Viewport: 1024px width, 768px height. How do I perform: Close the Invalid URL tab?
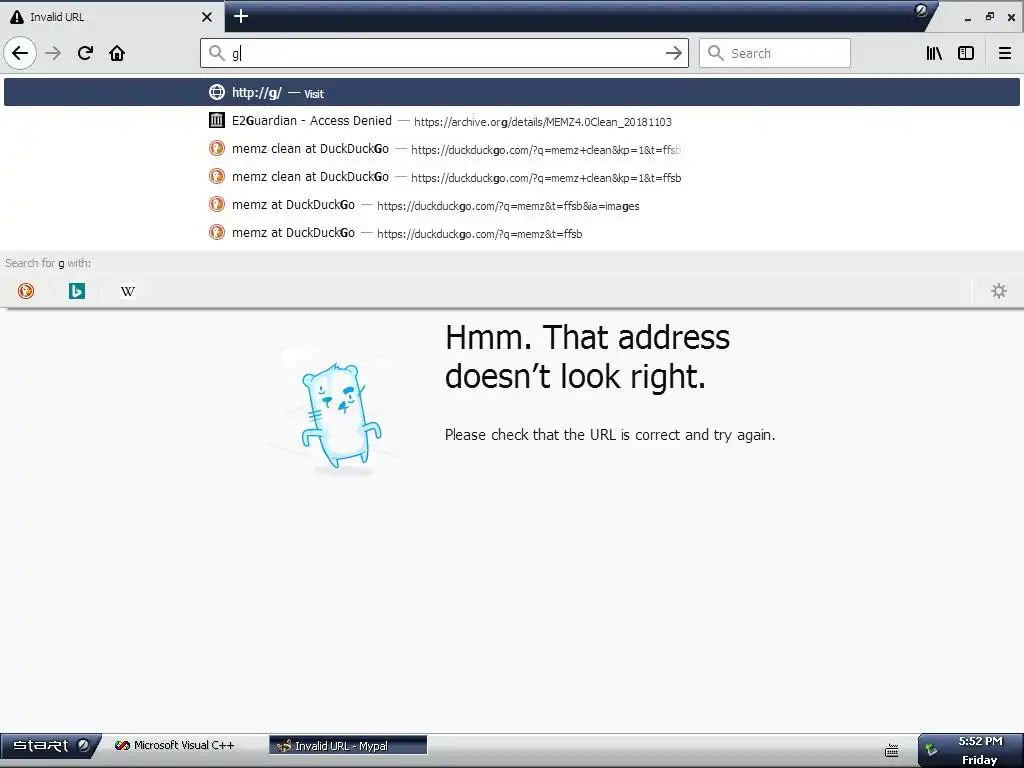(207, 17)
